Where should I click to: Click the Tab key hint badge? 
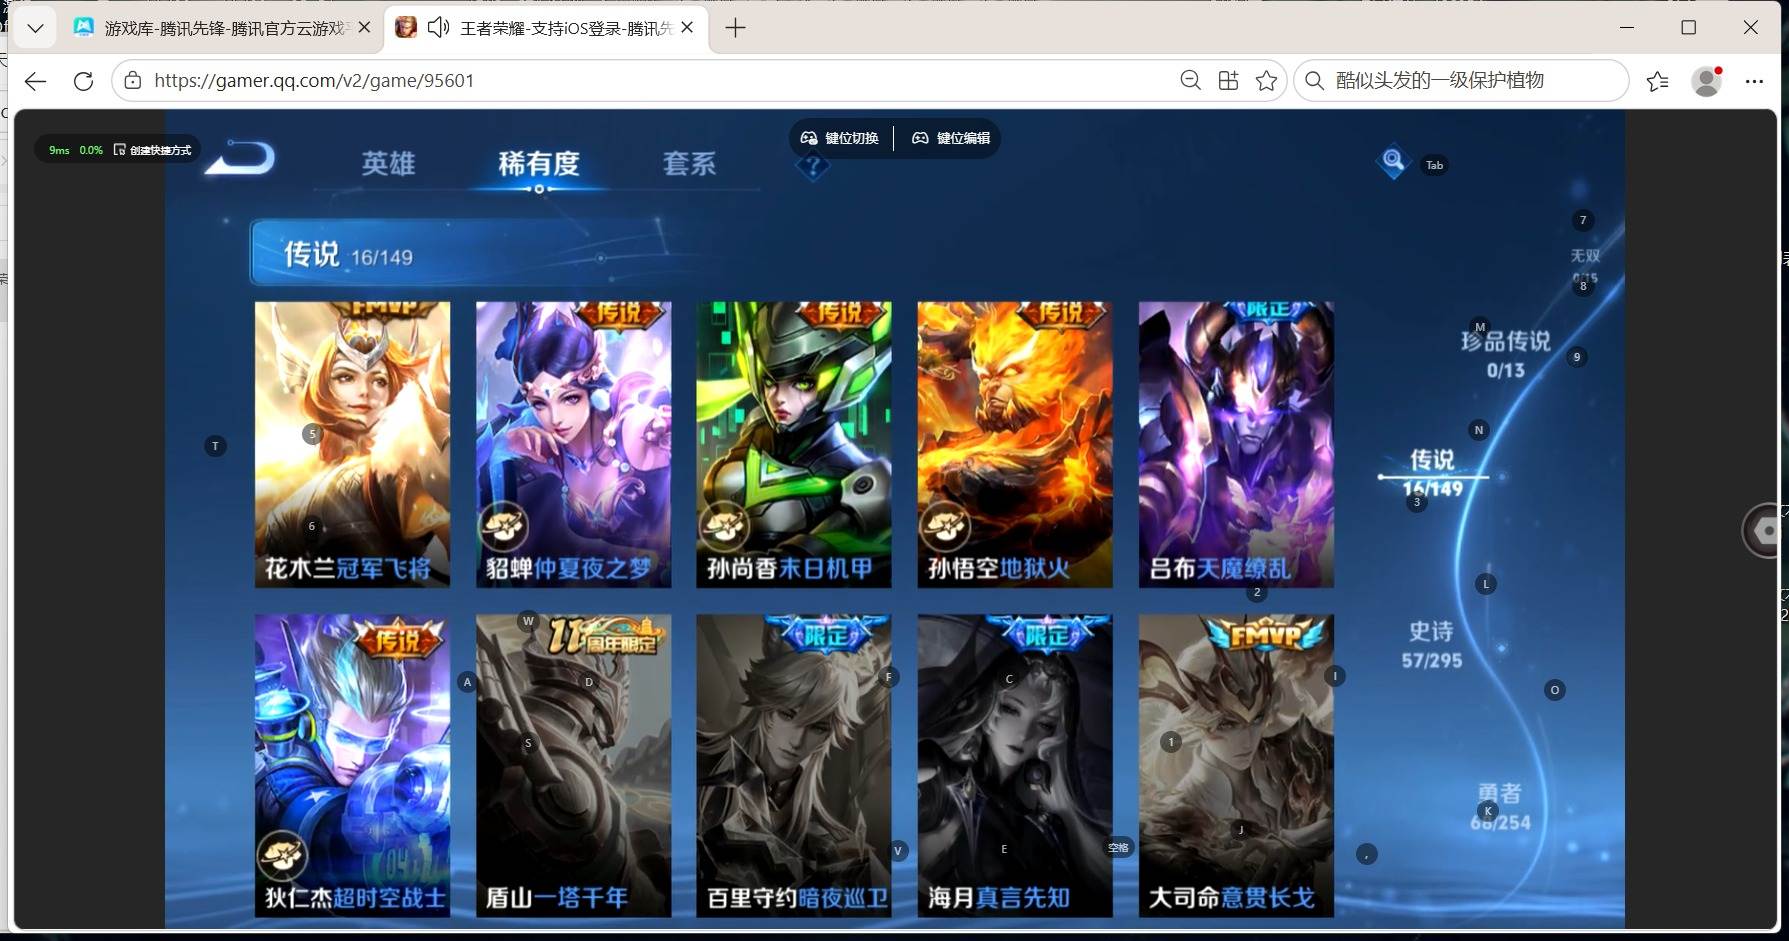point(1434,165)
